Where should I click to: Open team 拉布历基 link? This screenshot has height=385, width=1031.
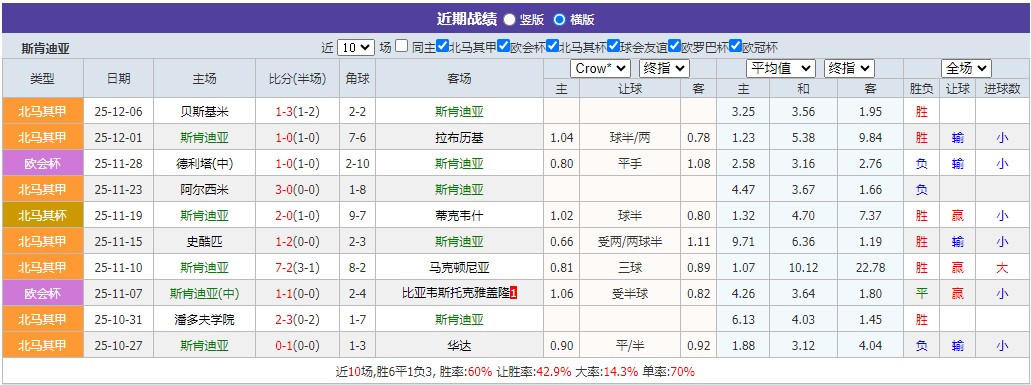pos(459,138)
